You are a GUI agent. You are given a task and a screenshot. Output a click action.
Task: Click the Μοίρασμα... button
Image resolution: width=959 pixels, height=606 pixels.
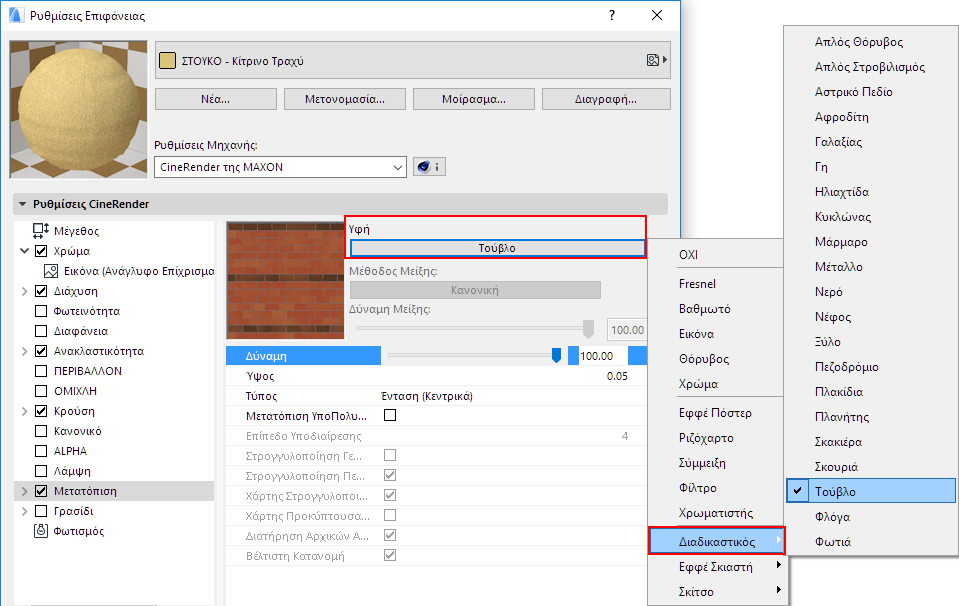pyautogui.click(x=474, y=99)
